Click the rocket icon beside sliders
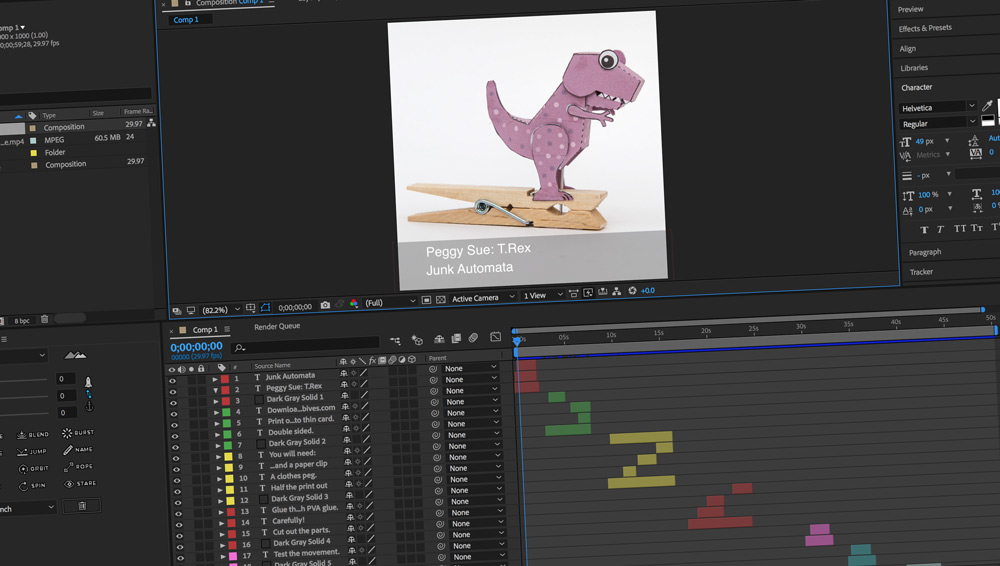The width and height of the screenshot is (1000, 566). [x=88, y=382]
